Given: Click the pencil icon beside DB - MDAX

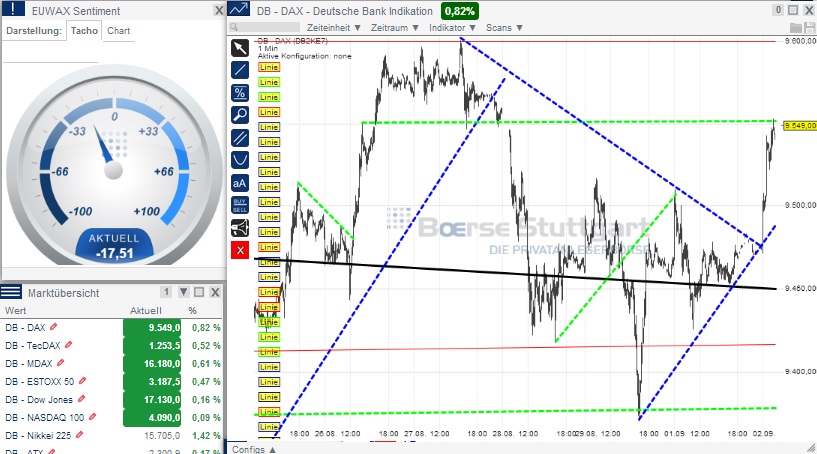Looking at the screenshot, I should click(x=60, y=363).
